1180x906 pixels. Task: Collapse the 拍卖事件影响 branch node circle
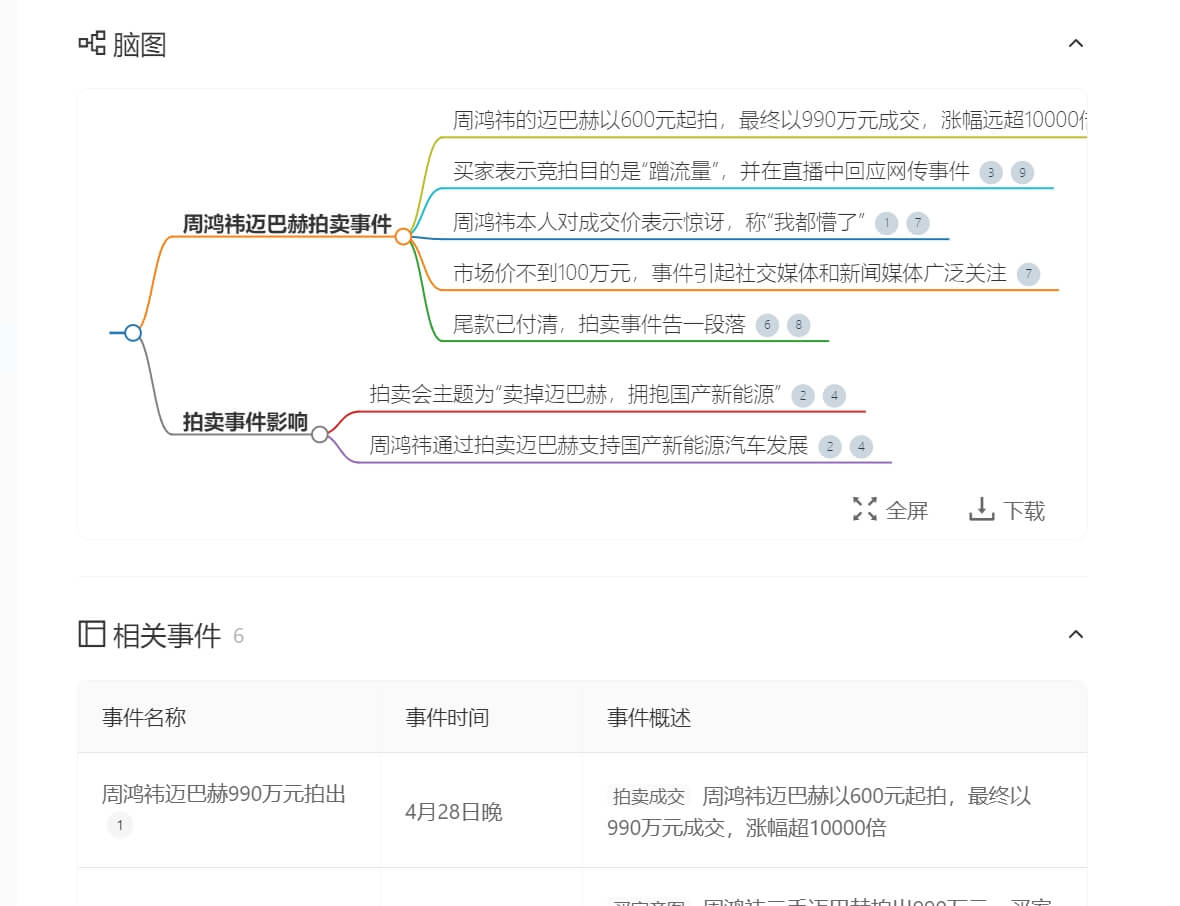(319, 434)
